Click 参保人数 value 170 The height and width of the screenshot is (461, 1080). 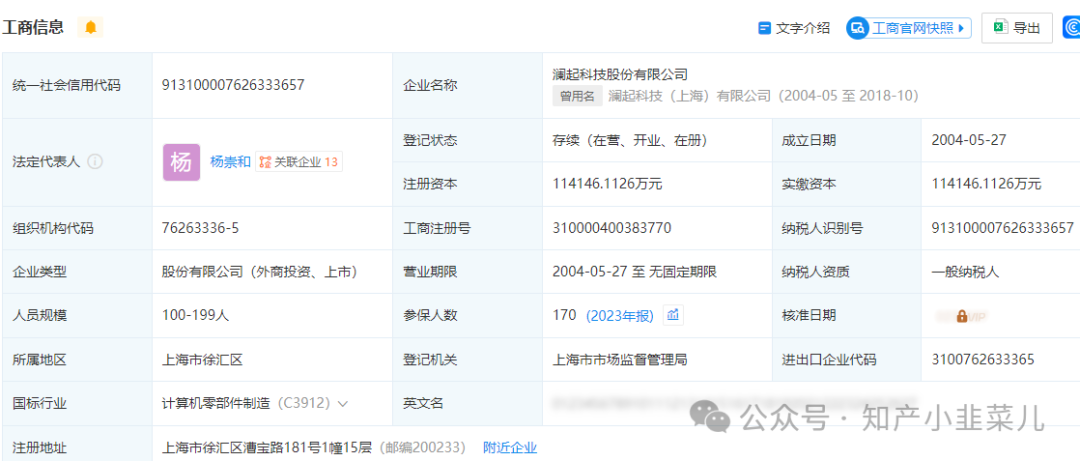point(564,315)
